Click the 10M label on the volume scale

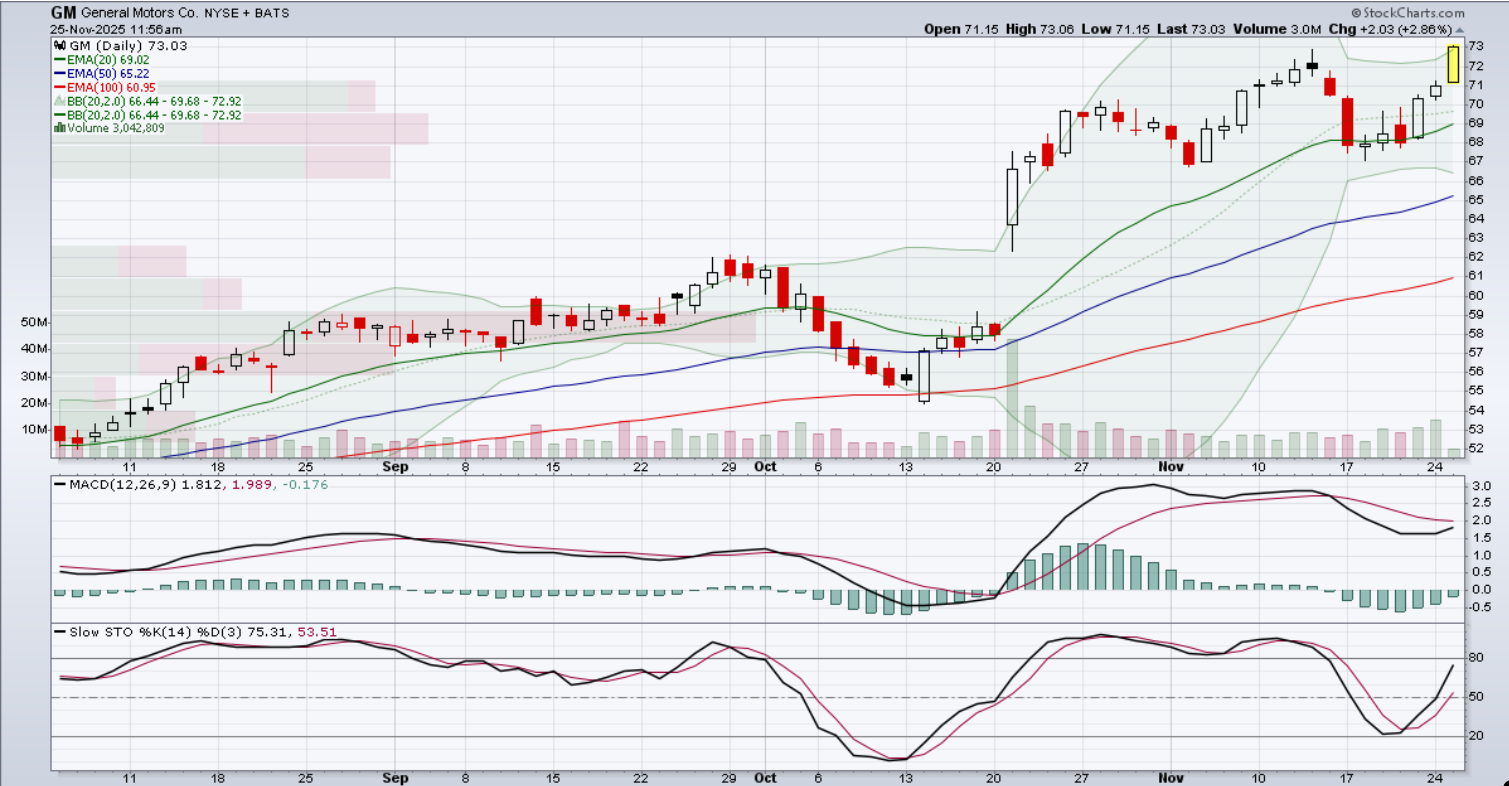coord(36,430)
